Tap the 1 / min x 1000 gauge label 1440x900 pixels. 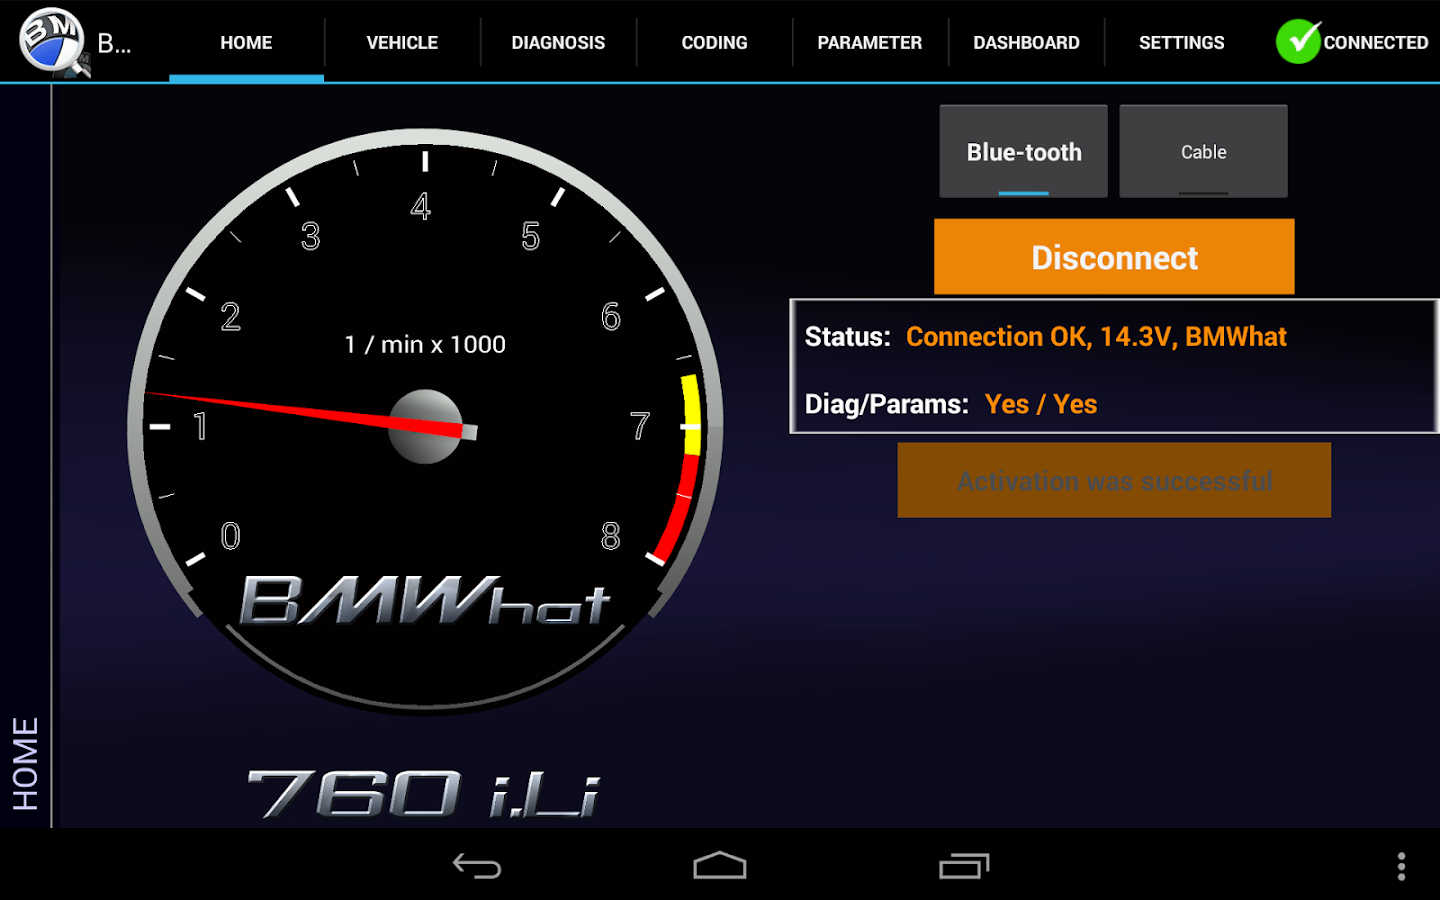pos(425,345)
